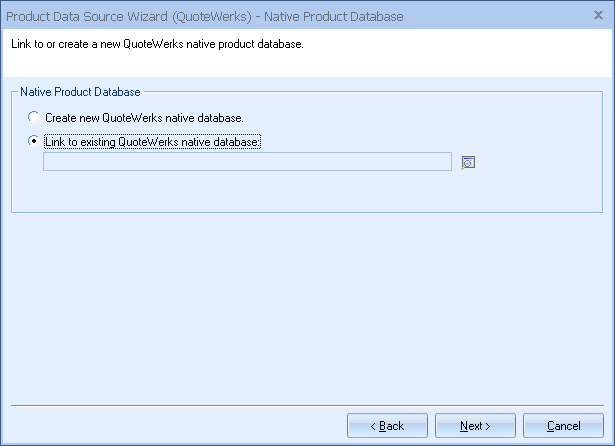Cancel the Product Data Source Wizard

pyautogui.click(x=563, y=426)
